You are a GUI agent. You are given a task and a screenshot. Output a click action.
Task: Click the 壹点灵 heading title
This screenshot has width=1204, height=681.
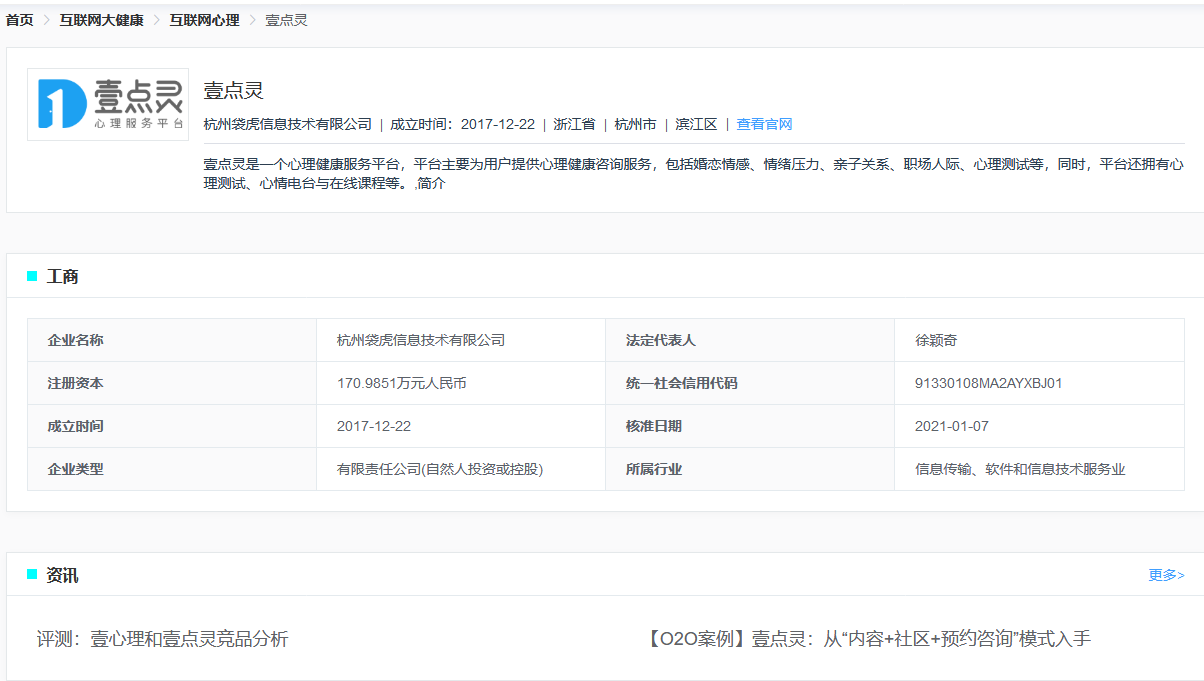[233, 91]
